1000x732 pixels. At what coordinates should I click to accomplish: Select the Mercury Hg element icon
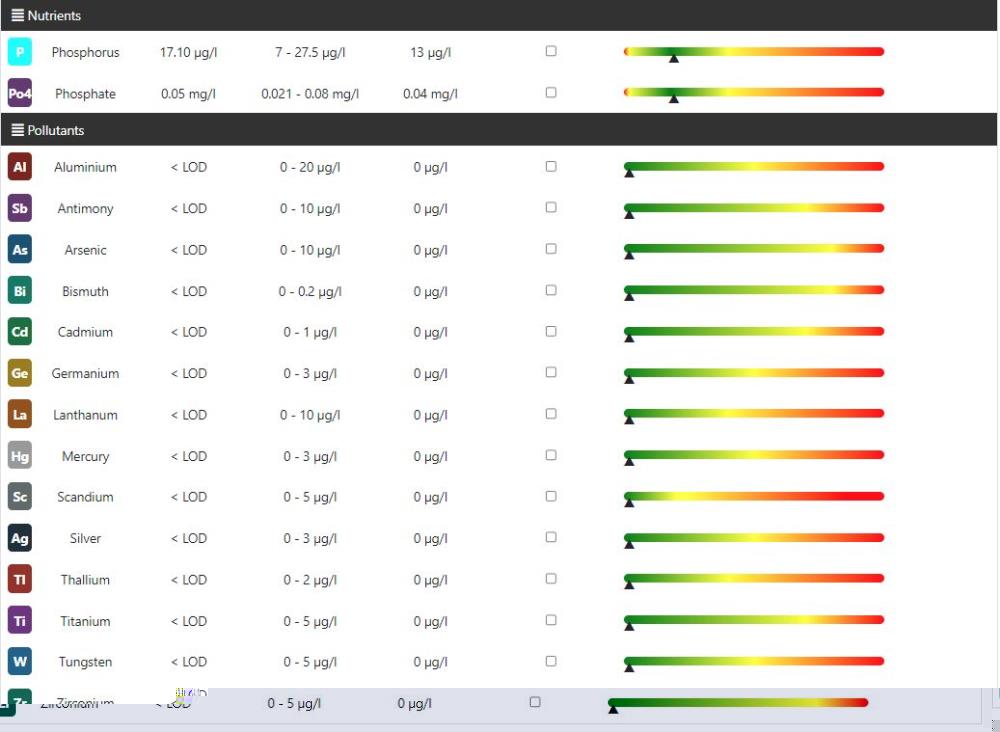click(x=20, y=456)
